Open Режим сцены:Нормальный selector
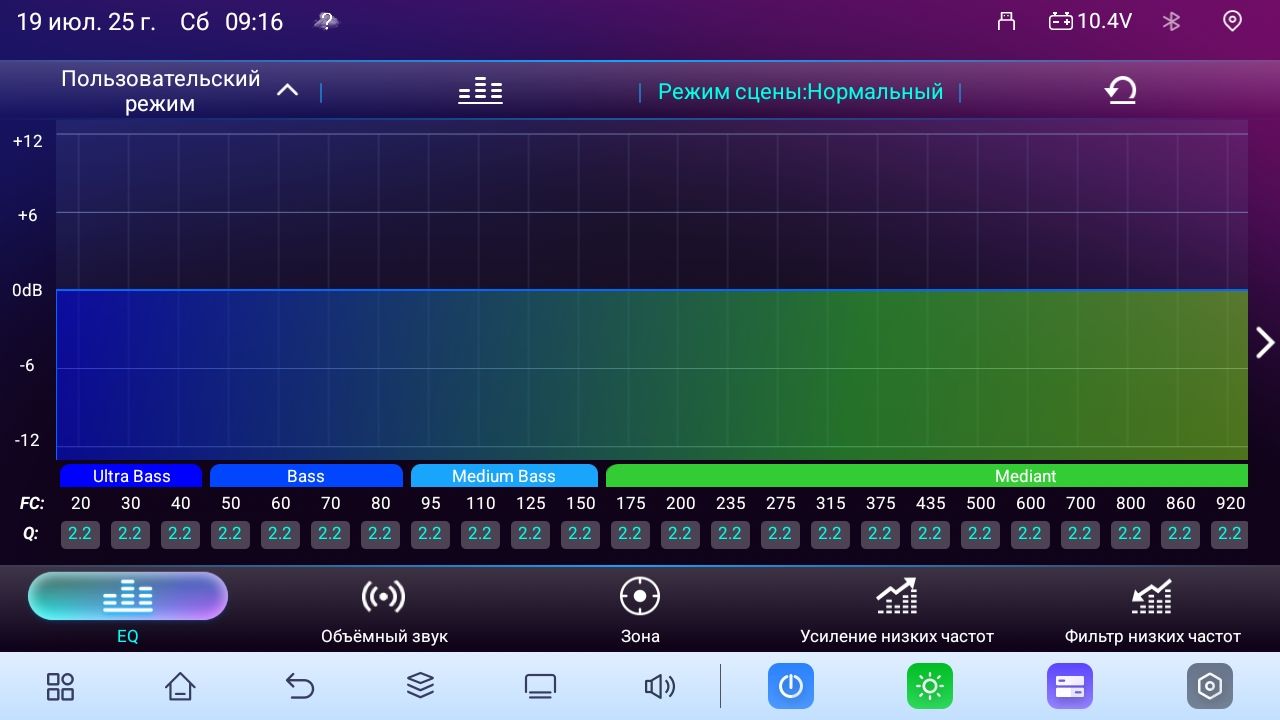Image resolution: width=1280 pixels, height=720 pixels. (800, 92)
